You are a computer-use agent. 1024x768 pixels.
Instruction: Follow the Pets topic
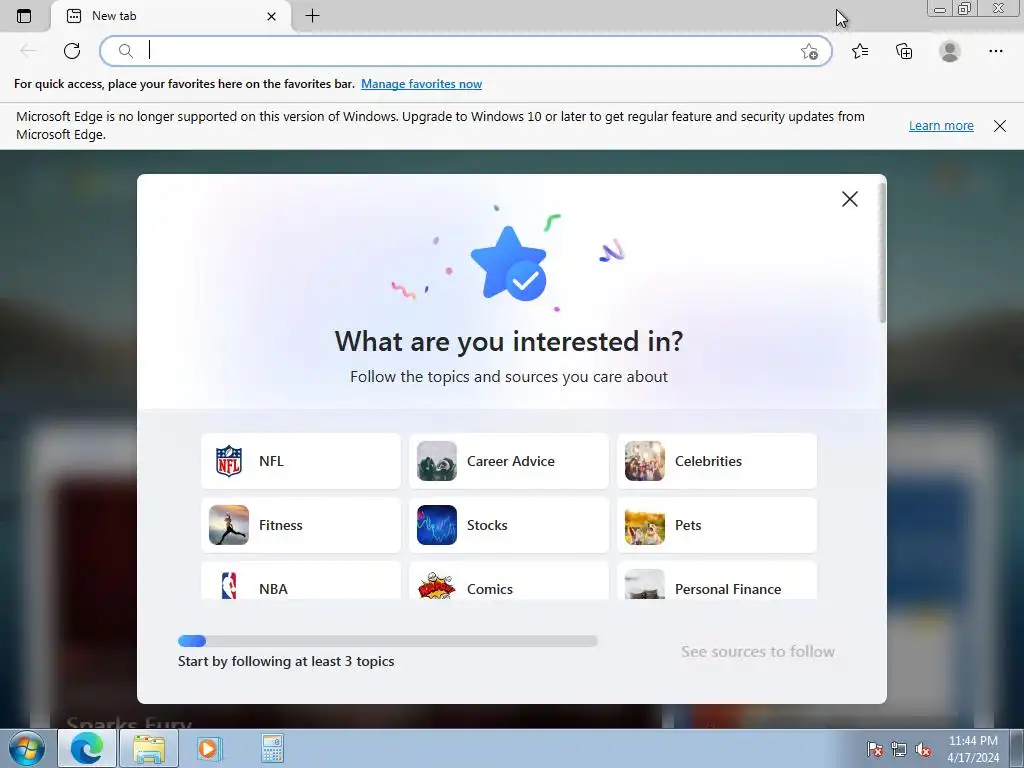[x=717, y=525]
